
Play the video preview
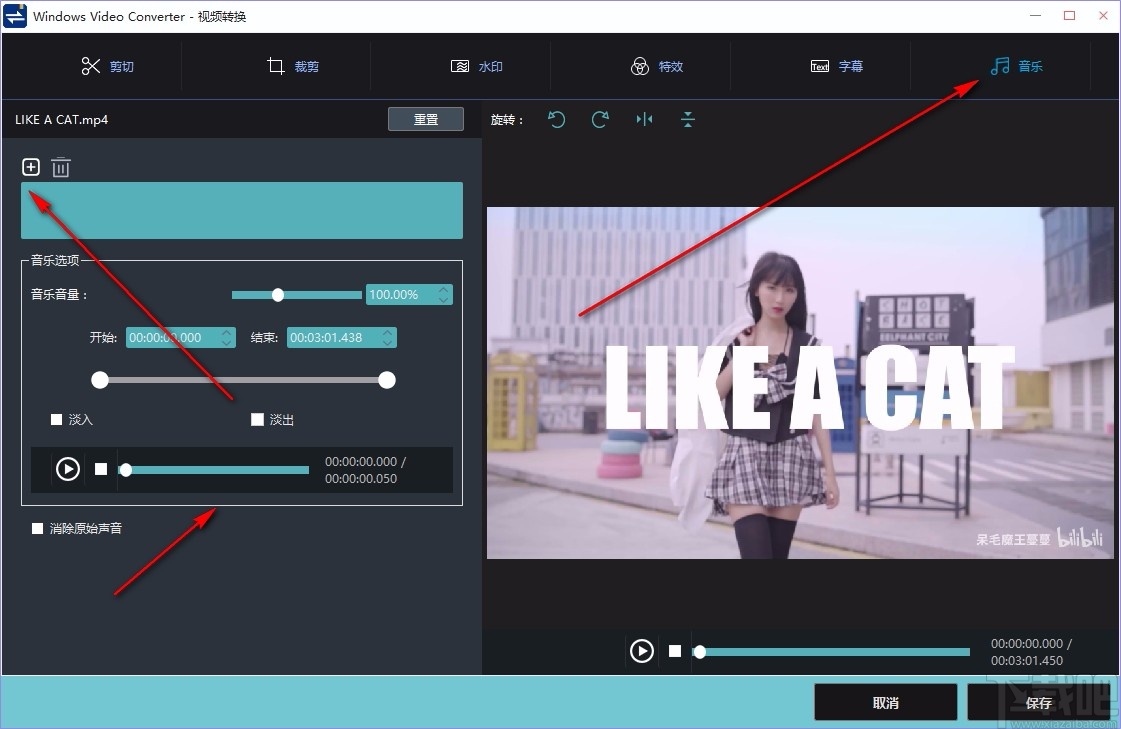(x=642, y=650)
